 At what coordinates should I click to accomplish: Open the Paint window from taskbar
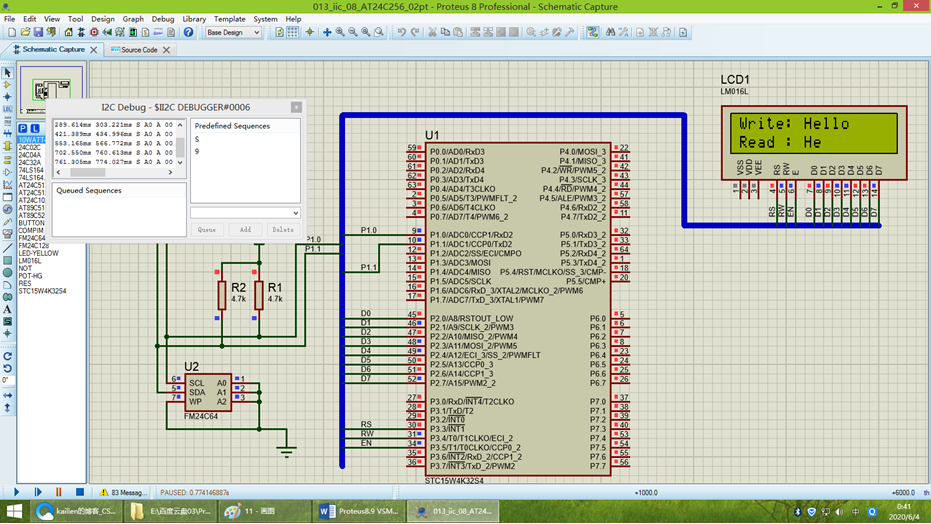[x=264, y=511]
